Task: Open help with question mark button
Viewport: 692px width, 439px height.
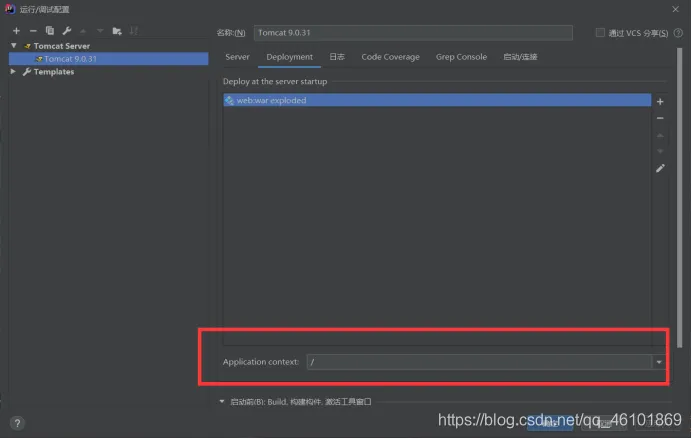Action: click(x=17, y=423)
